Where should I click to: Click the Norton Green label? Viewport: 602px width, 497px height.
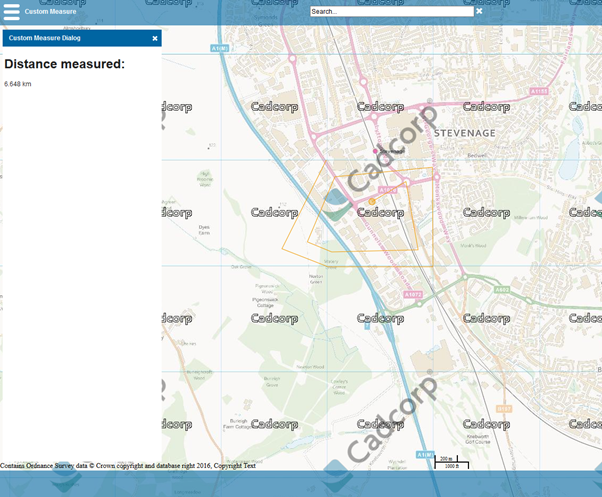pos(316,279)
